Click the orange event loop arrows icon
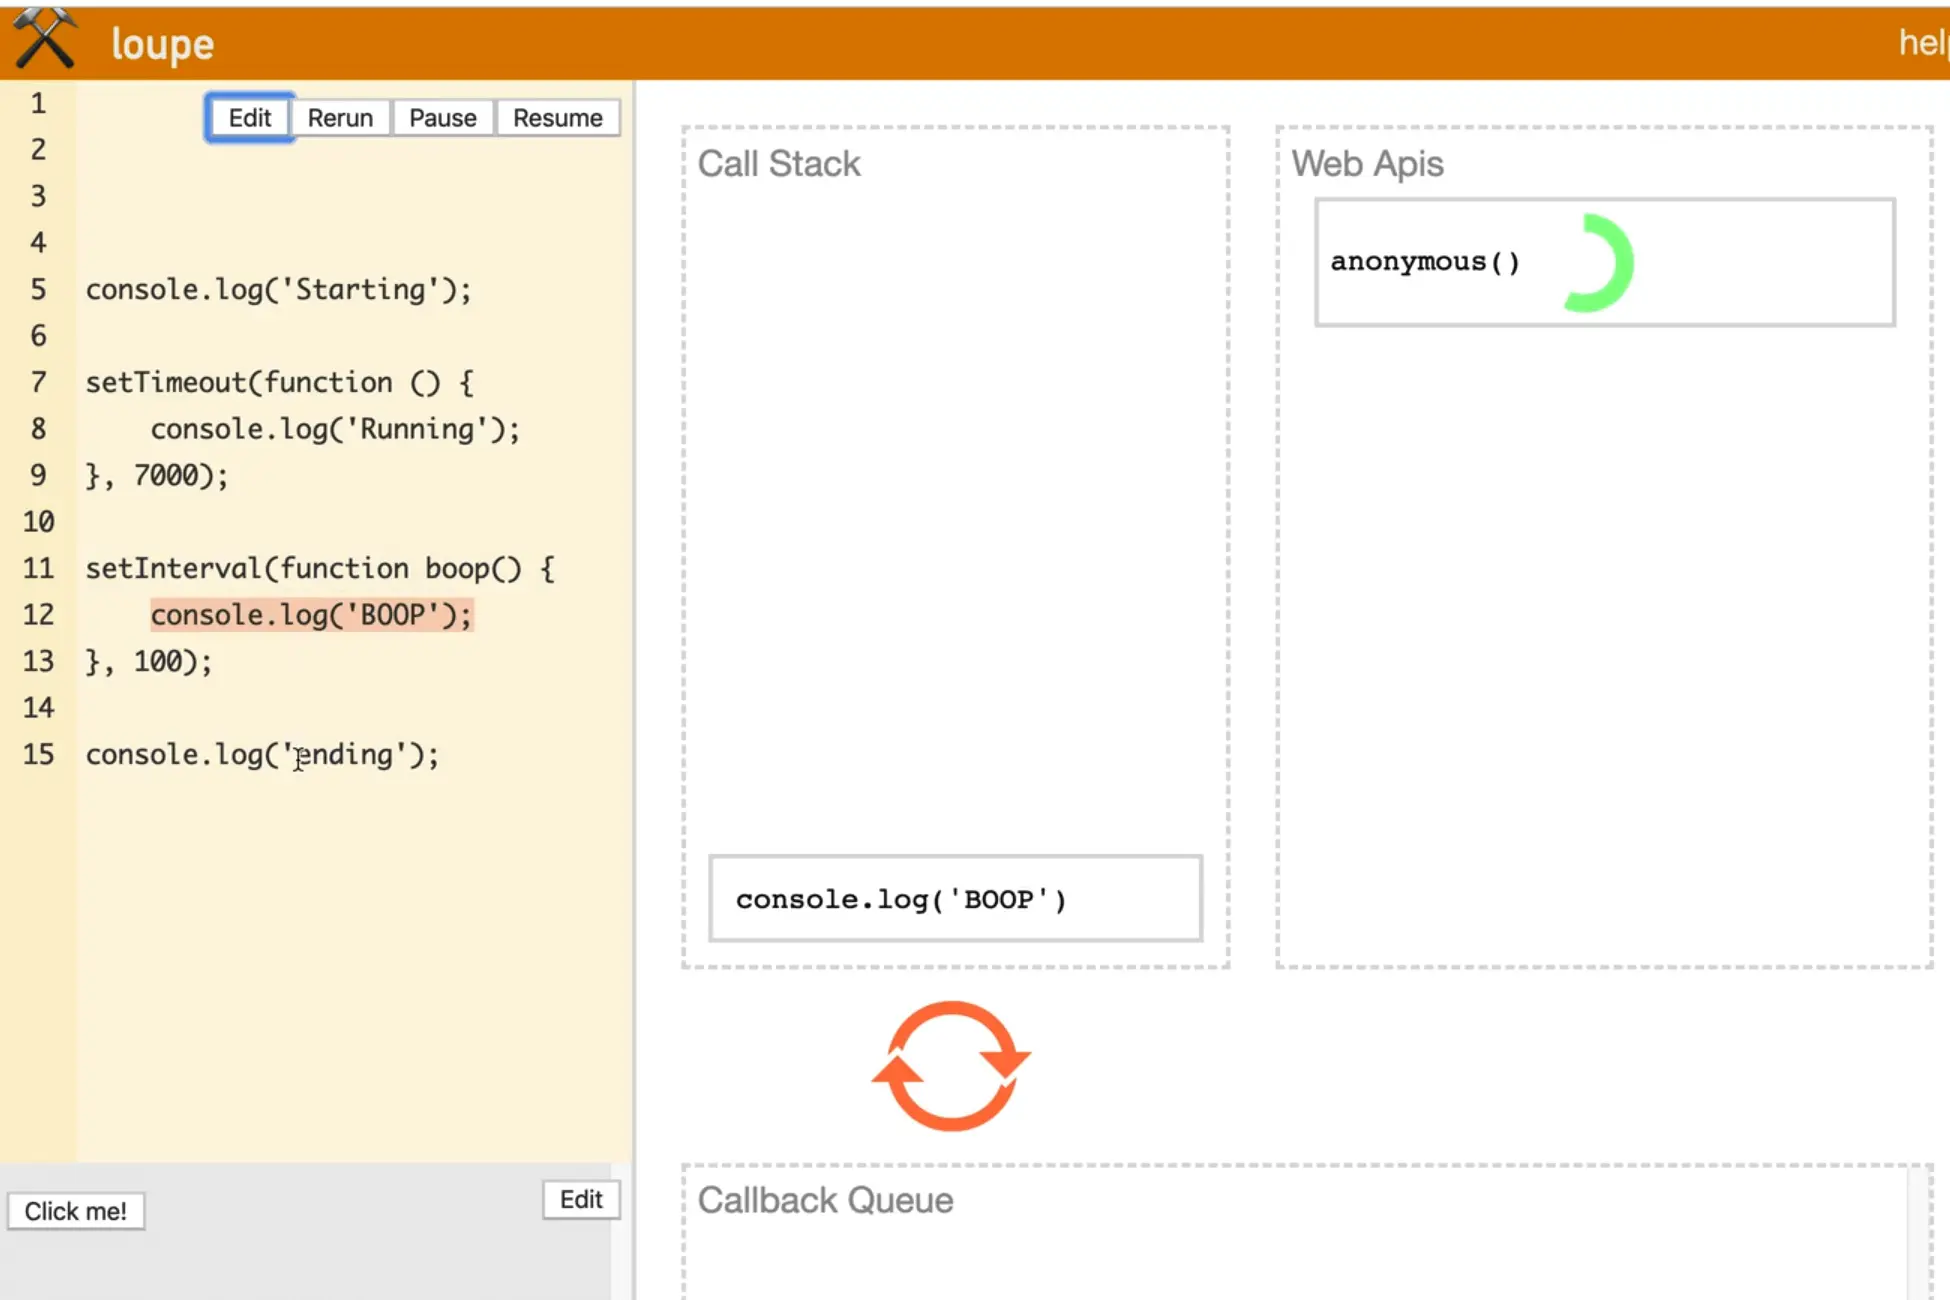The height and width of the screenshot is (1300, 1950). [951, 1066]
